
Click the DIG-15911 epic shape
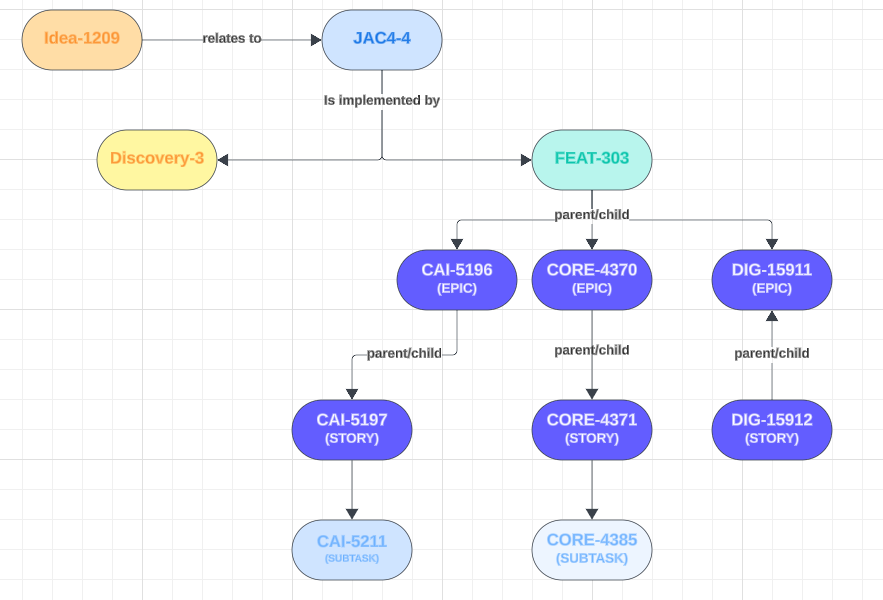click(x=771, y=279)
